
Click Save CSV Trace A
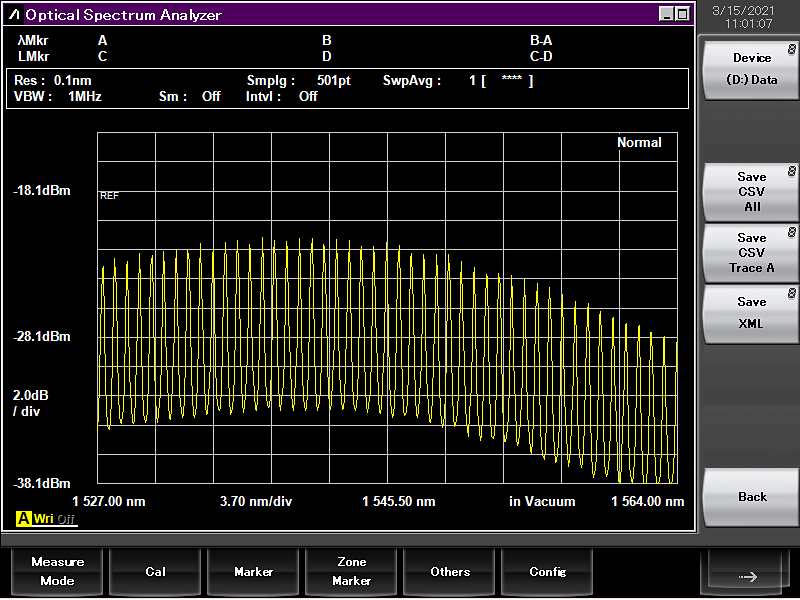[x=751, y=253]
